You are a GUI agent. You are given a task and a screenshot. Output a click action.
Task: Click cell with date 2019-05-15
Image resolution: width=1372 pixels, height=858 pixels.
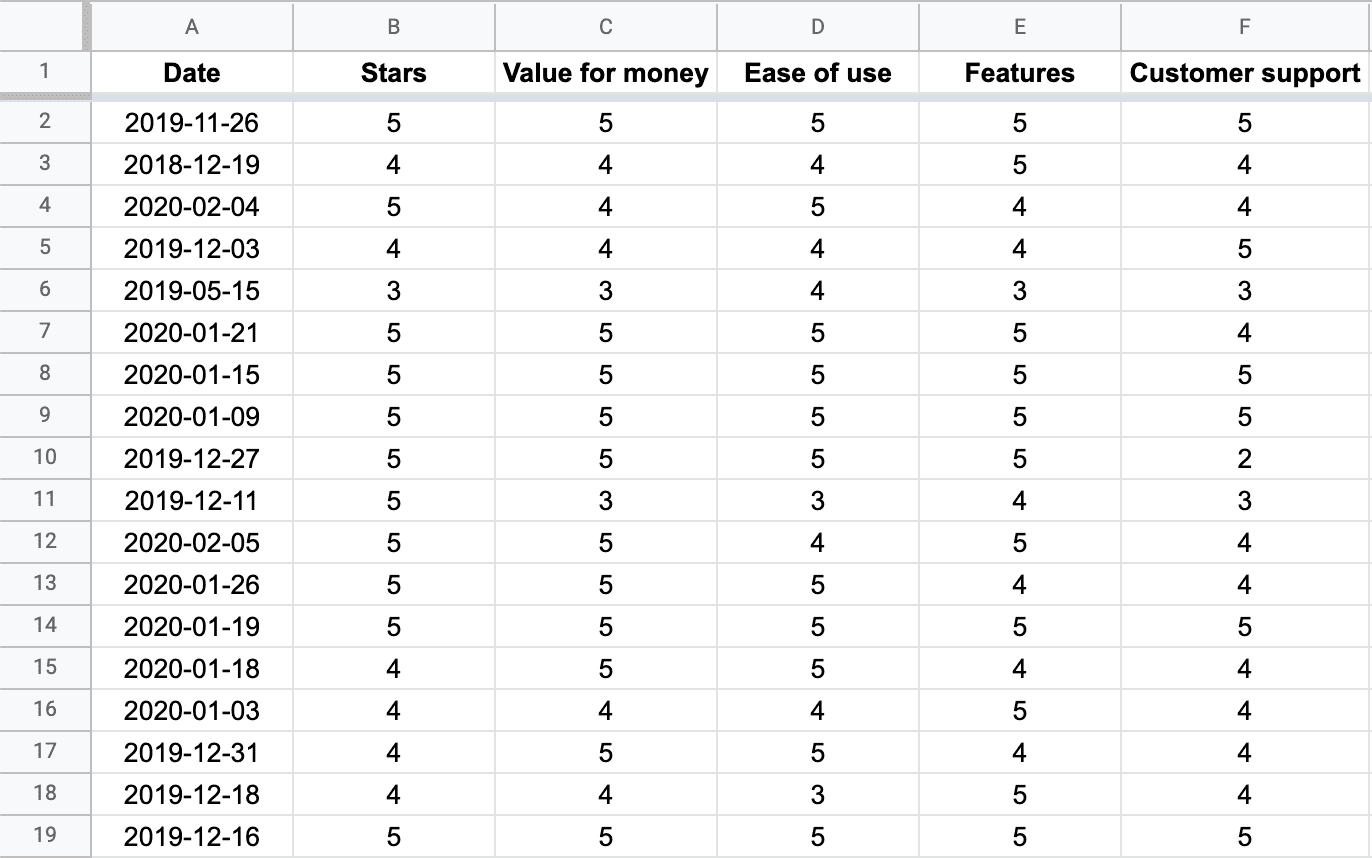tap(192, 291)
